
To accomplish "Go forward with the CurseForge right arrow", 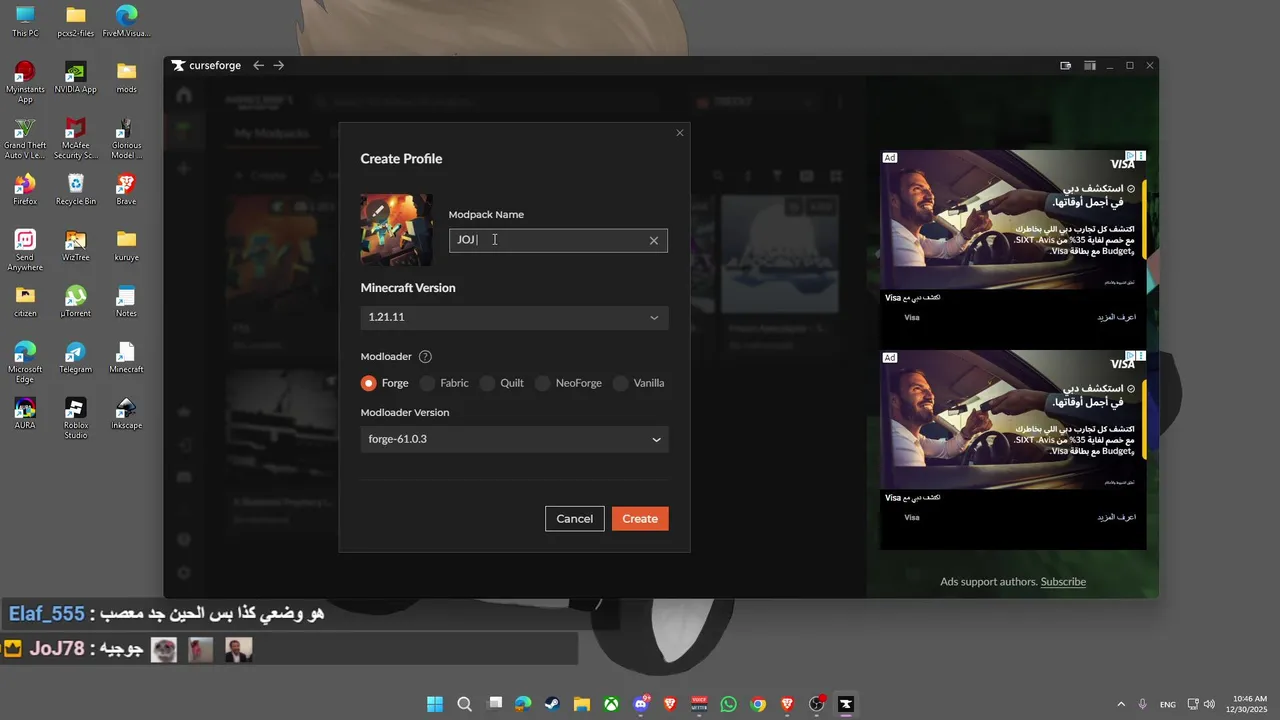I will tap(279, 65).
